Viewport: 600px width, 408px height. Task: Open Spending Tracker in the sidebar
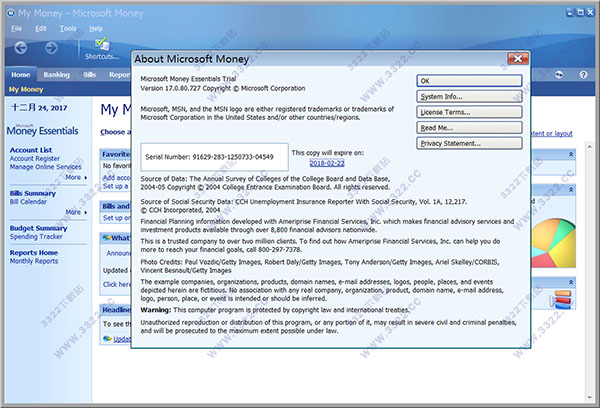[x=37, y=238]
